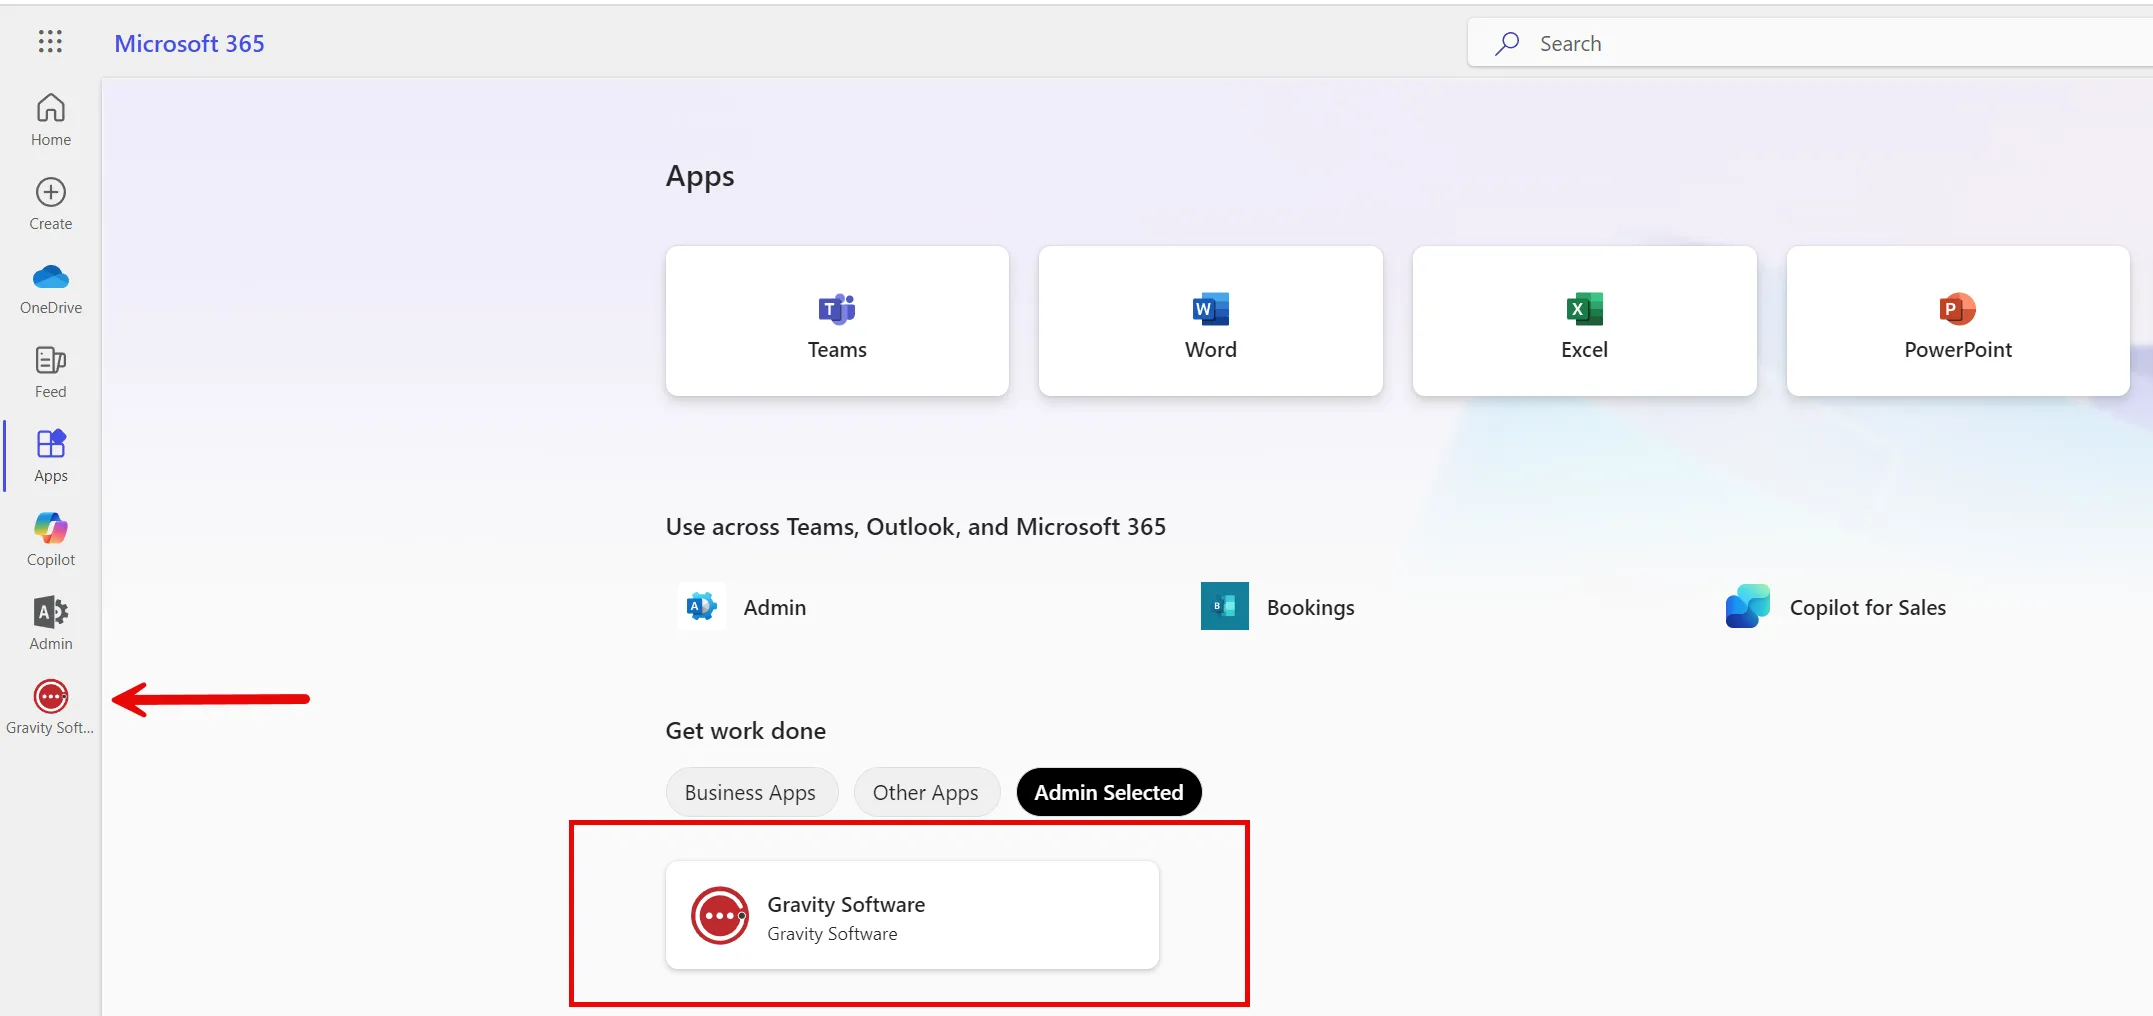Launch Copilot from the sidebar
Viewport: 2153px width, 1016px height.
(x=50, y=540)
